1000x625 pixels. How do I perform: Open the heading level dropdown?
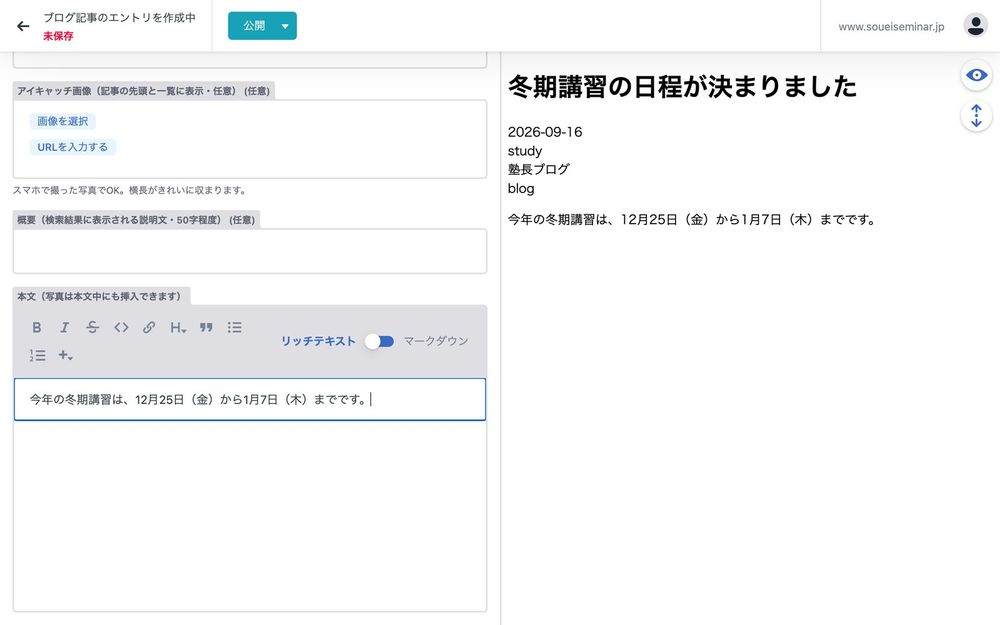(x=178, y=327)
